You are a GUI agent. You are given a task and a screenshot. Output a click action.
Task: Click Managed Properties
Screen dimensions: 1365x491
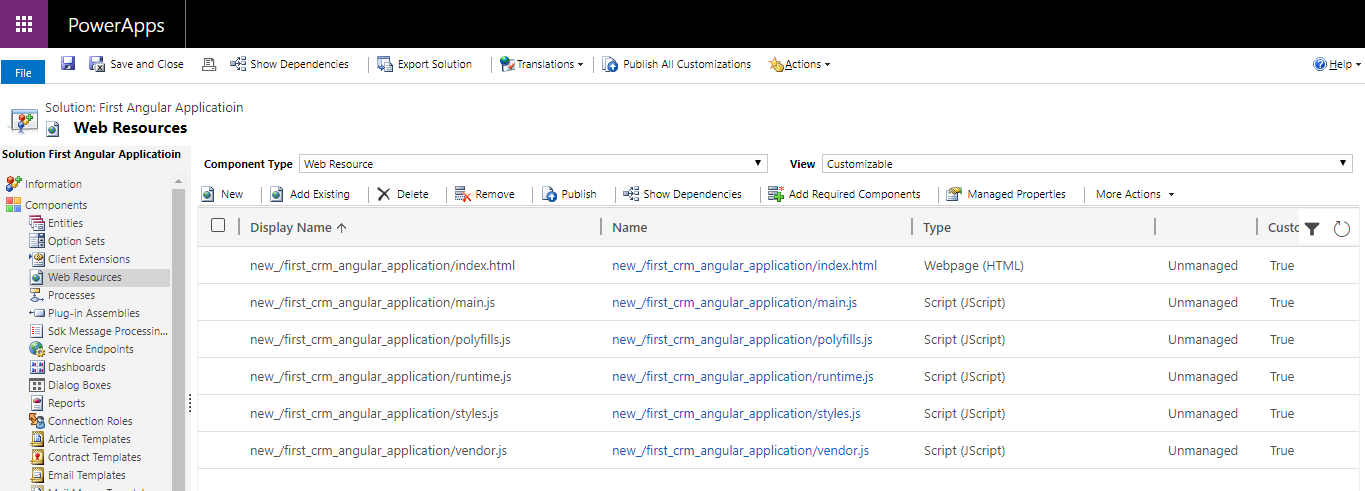point(1006,194)
